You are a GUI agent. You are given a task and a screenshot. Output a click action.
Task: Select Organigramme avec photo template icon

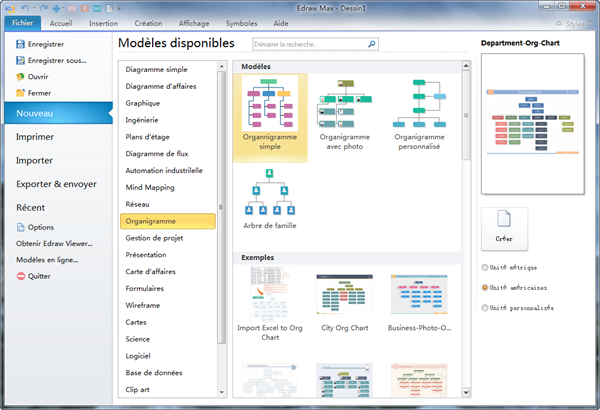345,103
